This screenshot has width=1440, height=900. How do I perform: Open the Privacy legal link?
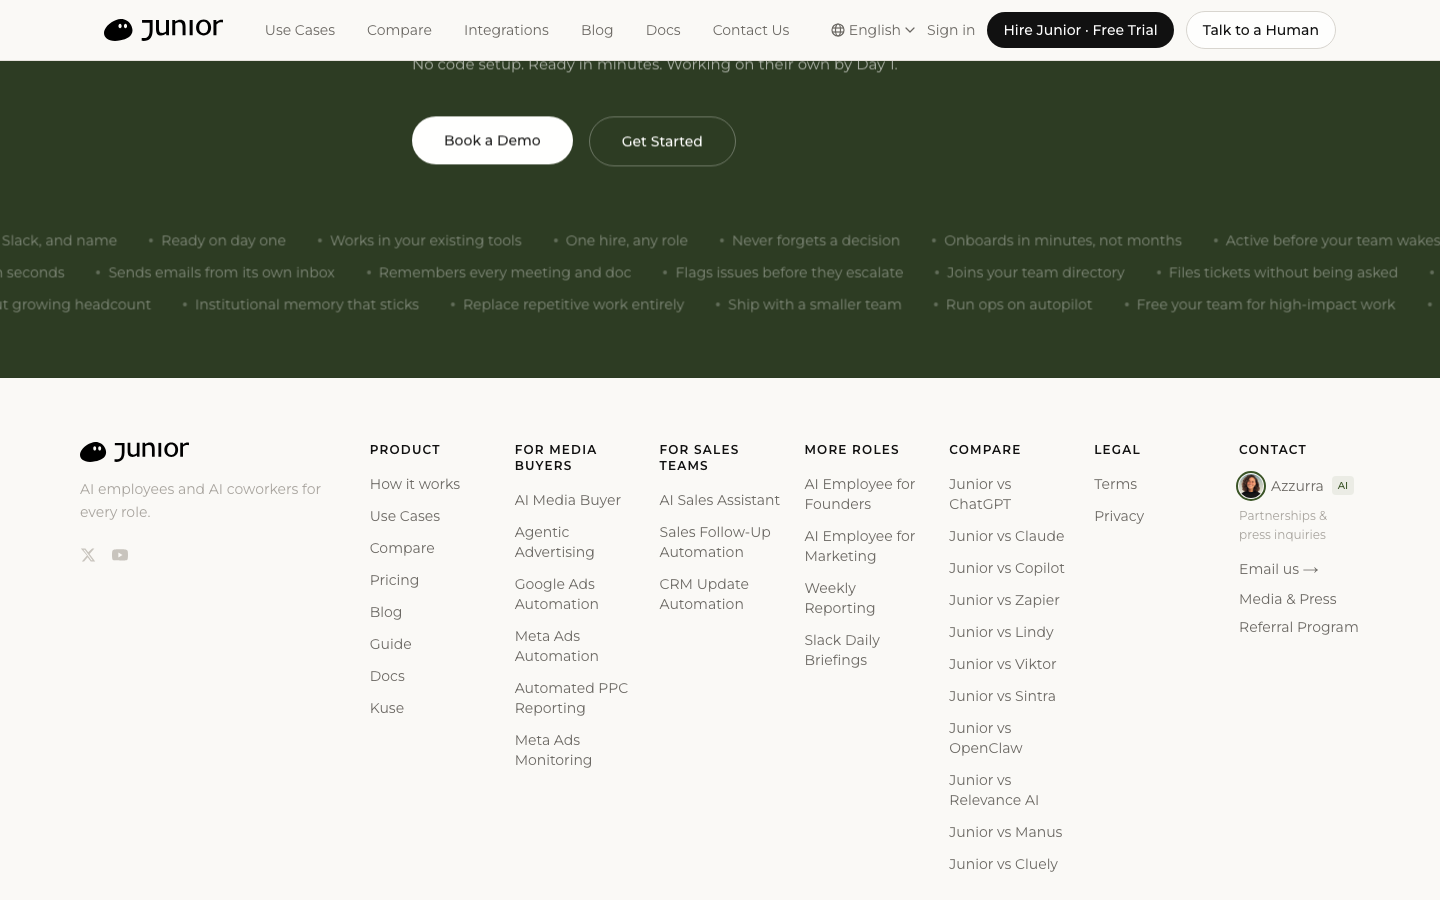coord(1119,516)
